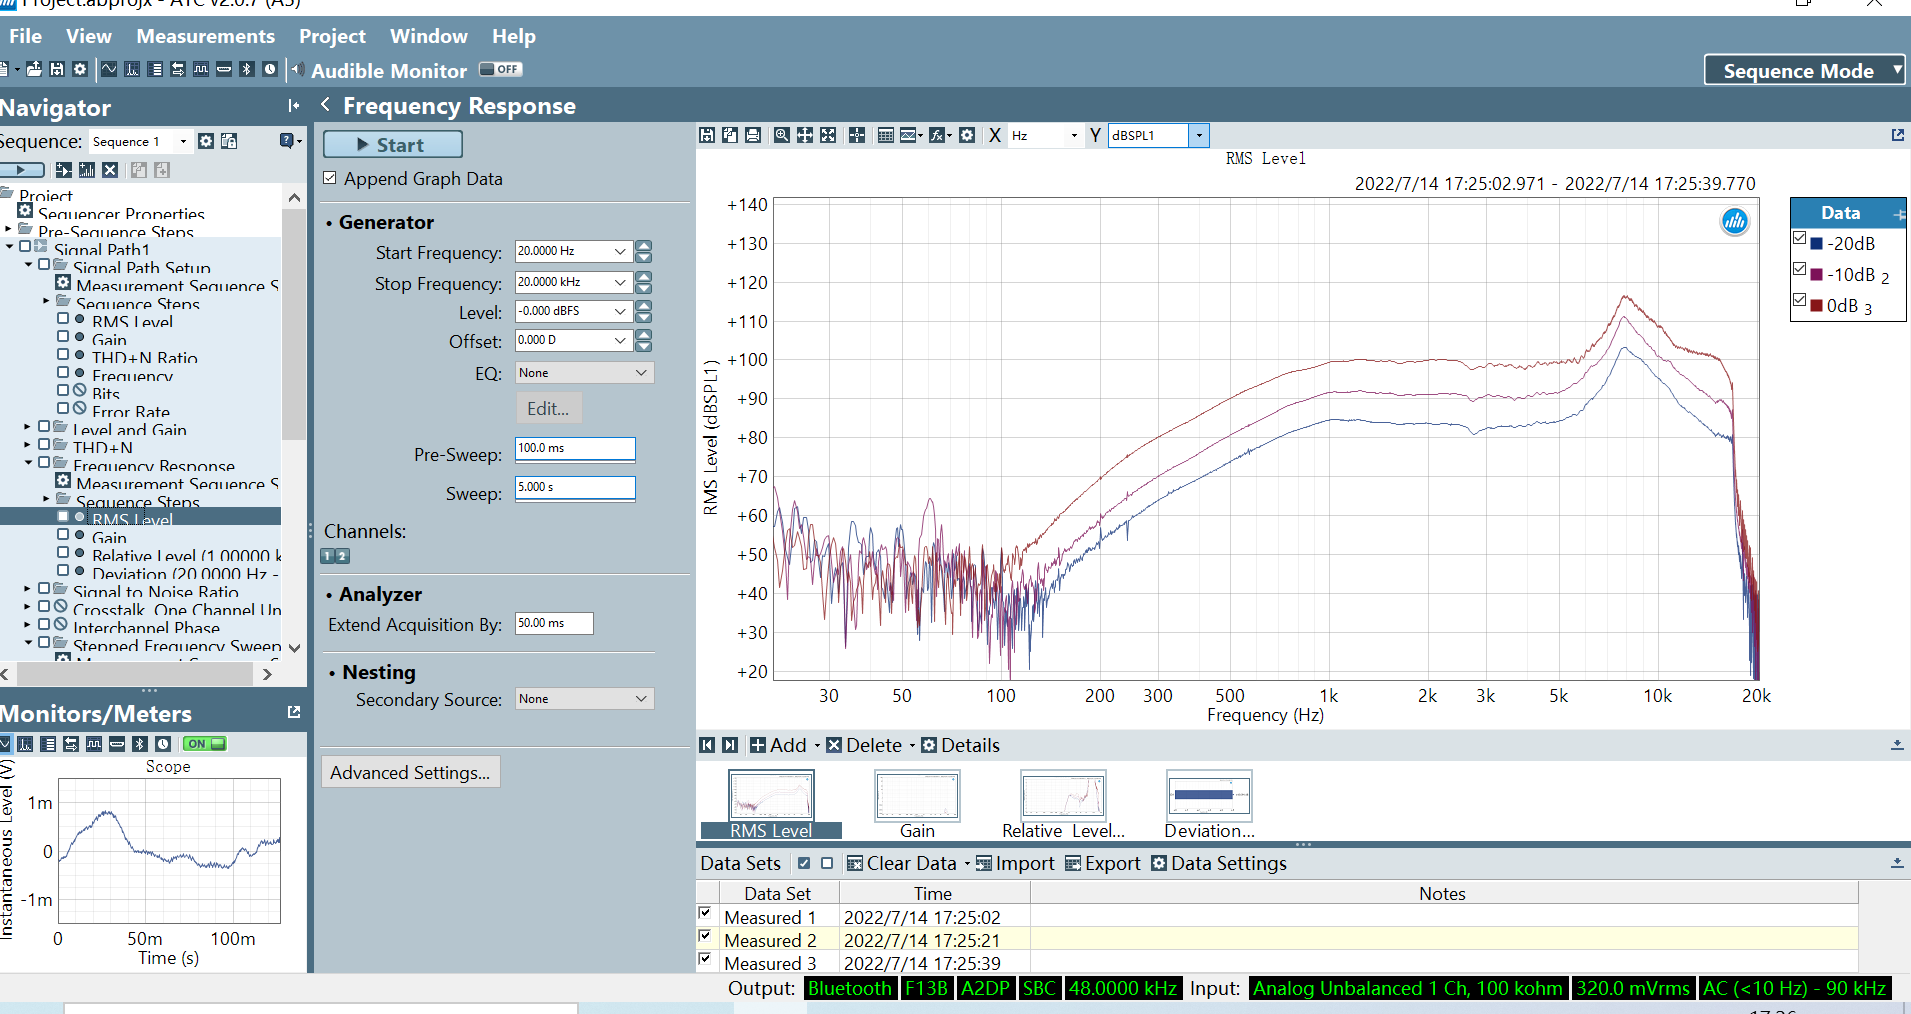Screen dimensions: 1911x1014
Task: Open the Bluetooth settings toolbar icon
Action: tap(247, 69)
